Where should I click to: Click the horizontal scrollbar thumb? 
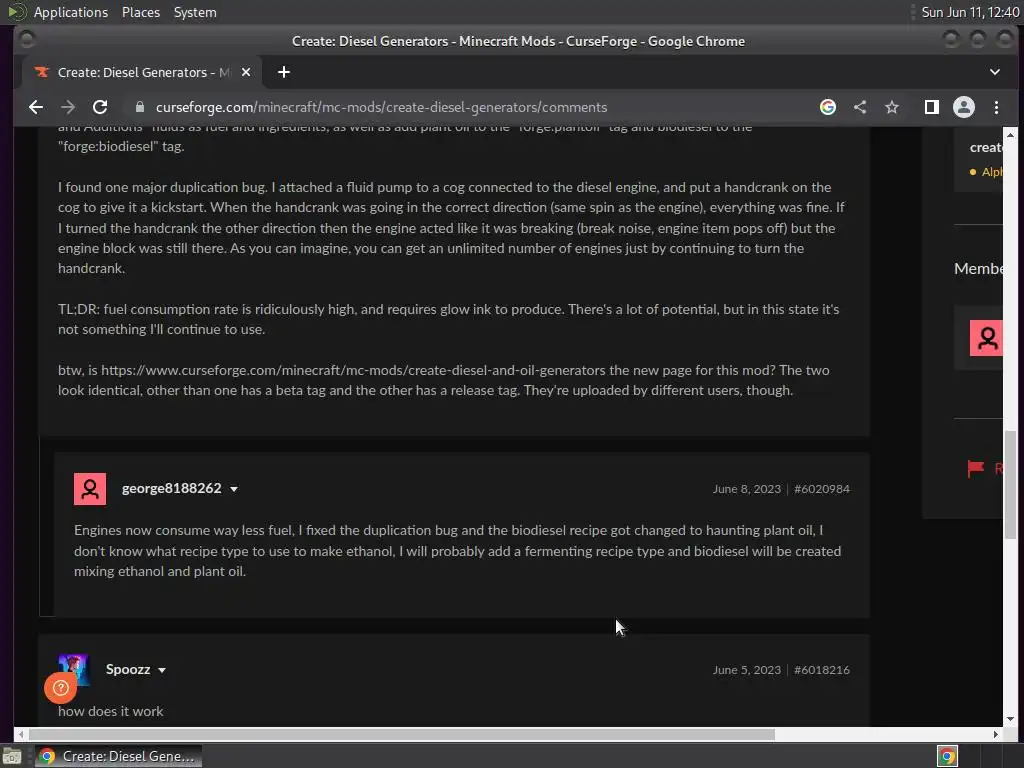(402, 734)
